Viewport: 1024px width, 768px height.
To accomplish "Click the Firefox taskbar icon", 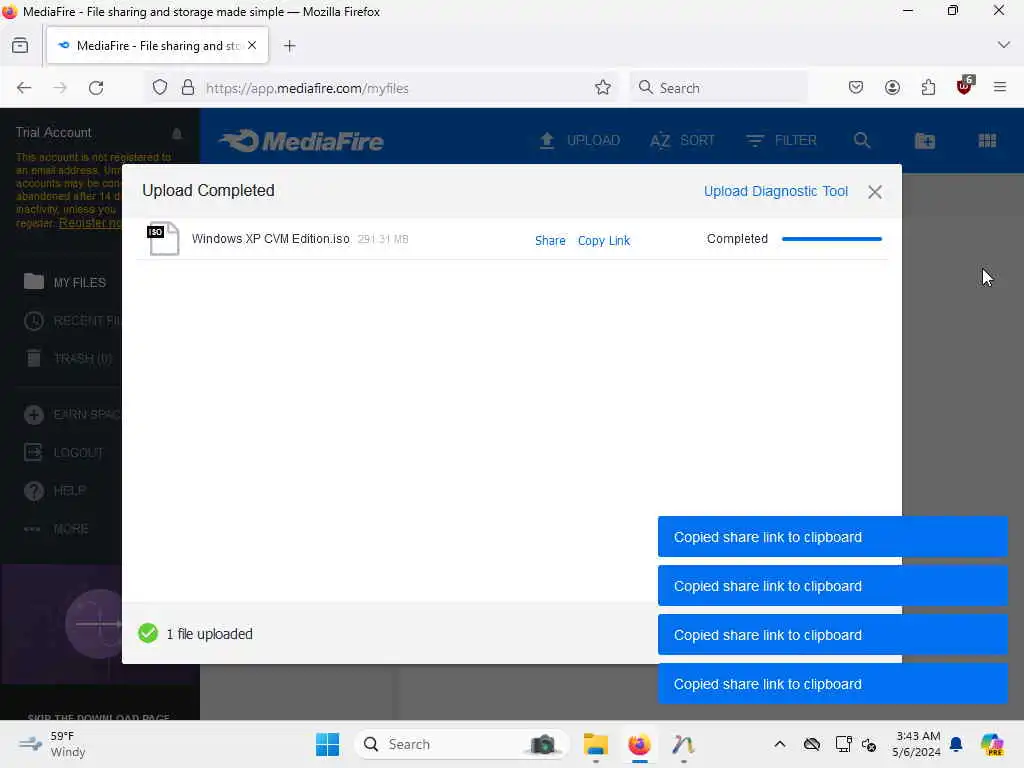I will coord(639,744).
